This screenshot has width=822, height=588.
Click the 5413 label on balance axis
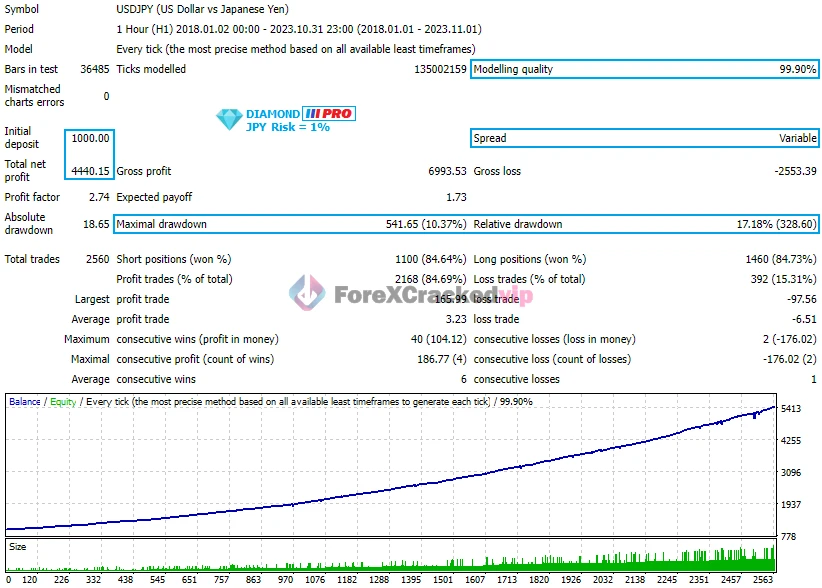(790, 409)
